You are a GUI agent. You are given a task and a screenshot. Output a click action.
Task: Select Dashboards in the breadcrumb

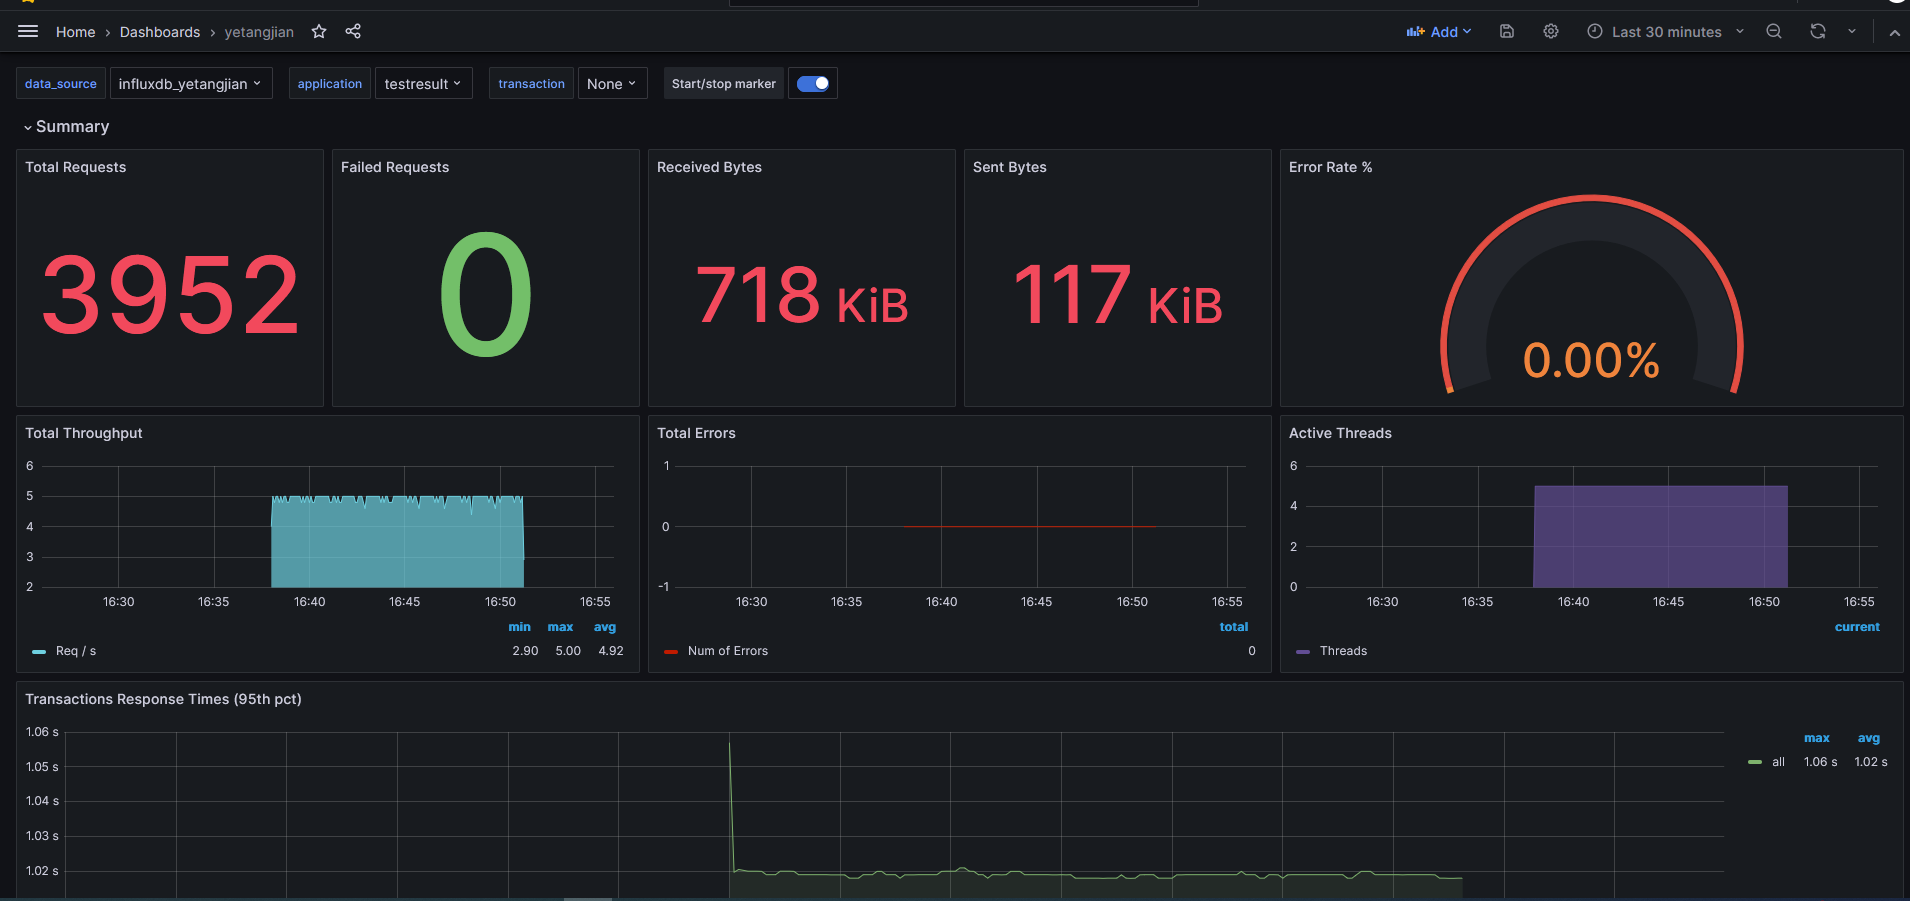click(160, 31)
